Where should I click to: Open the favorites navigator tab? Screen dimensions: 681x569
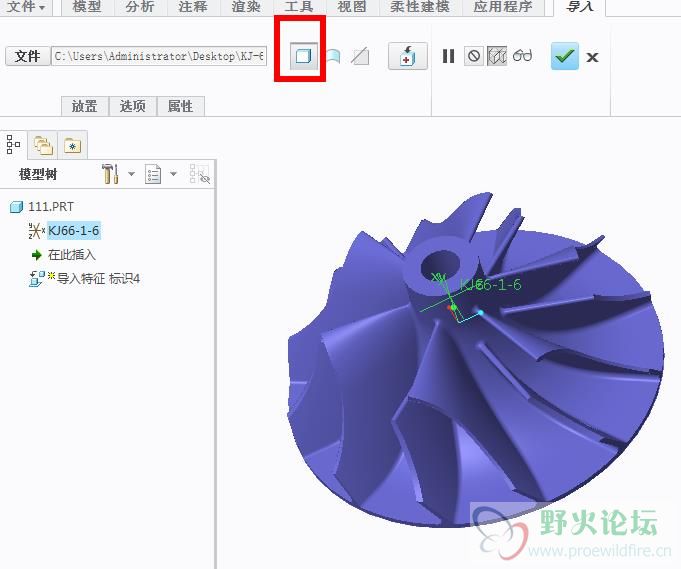(x=73, y=145)
